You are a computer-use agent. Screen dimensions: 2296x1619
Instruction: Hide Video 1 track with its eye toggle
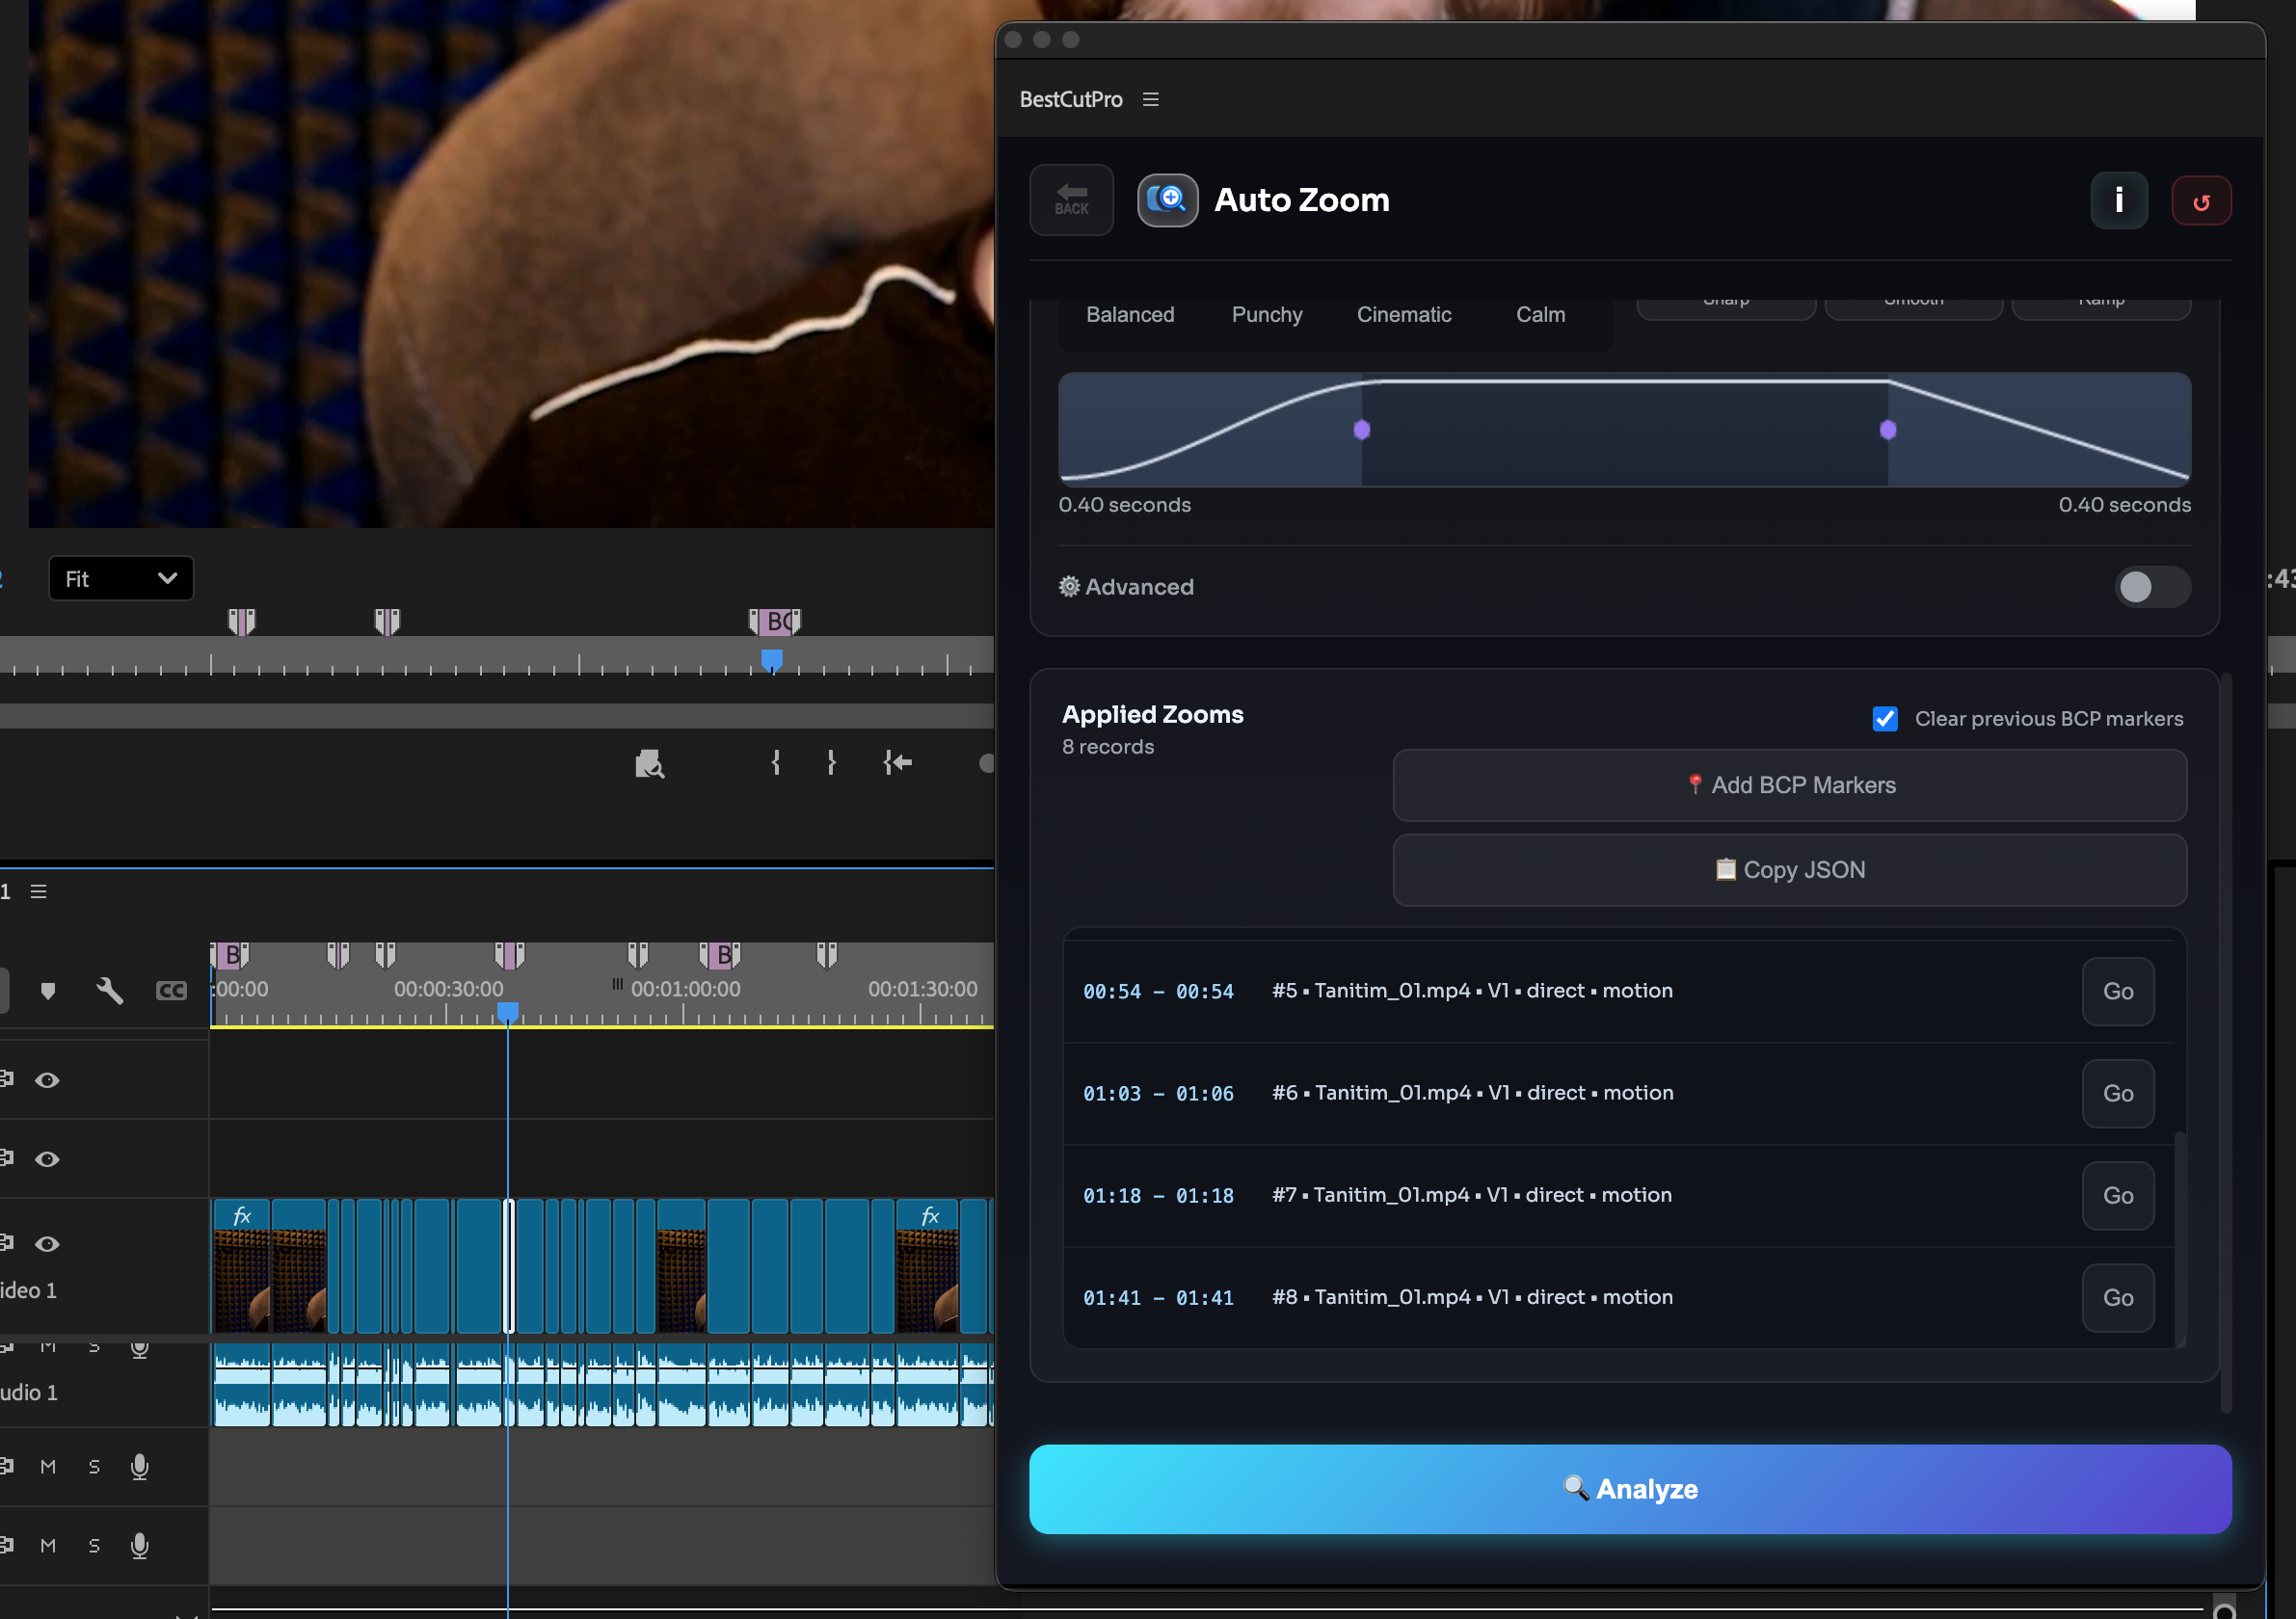pos(47,1244)
